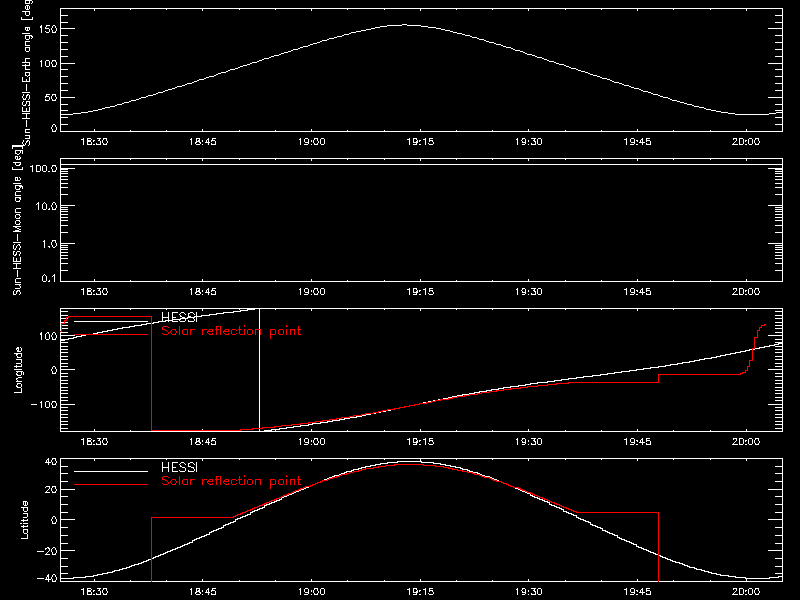The width and height of the screenshot is (800, 600).
Task: Click 19:45 time label under Latitude plot
Action: coord(637,591)
